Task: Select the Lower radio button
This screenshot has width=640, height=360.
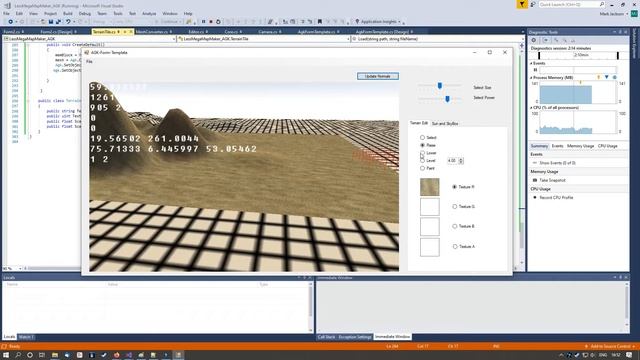Action: [x=422, y=153]
